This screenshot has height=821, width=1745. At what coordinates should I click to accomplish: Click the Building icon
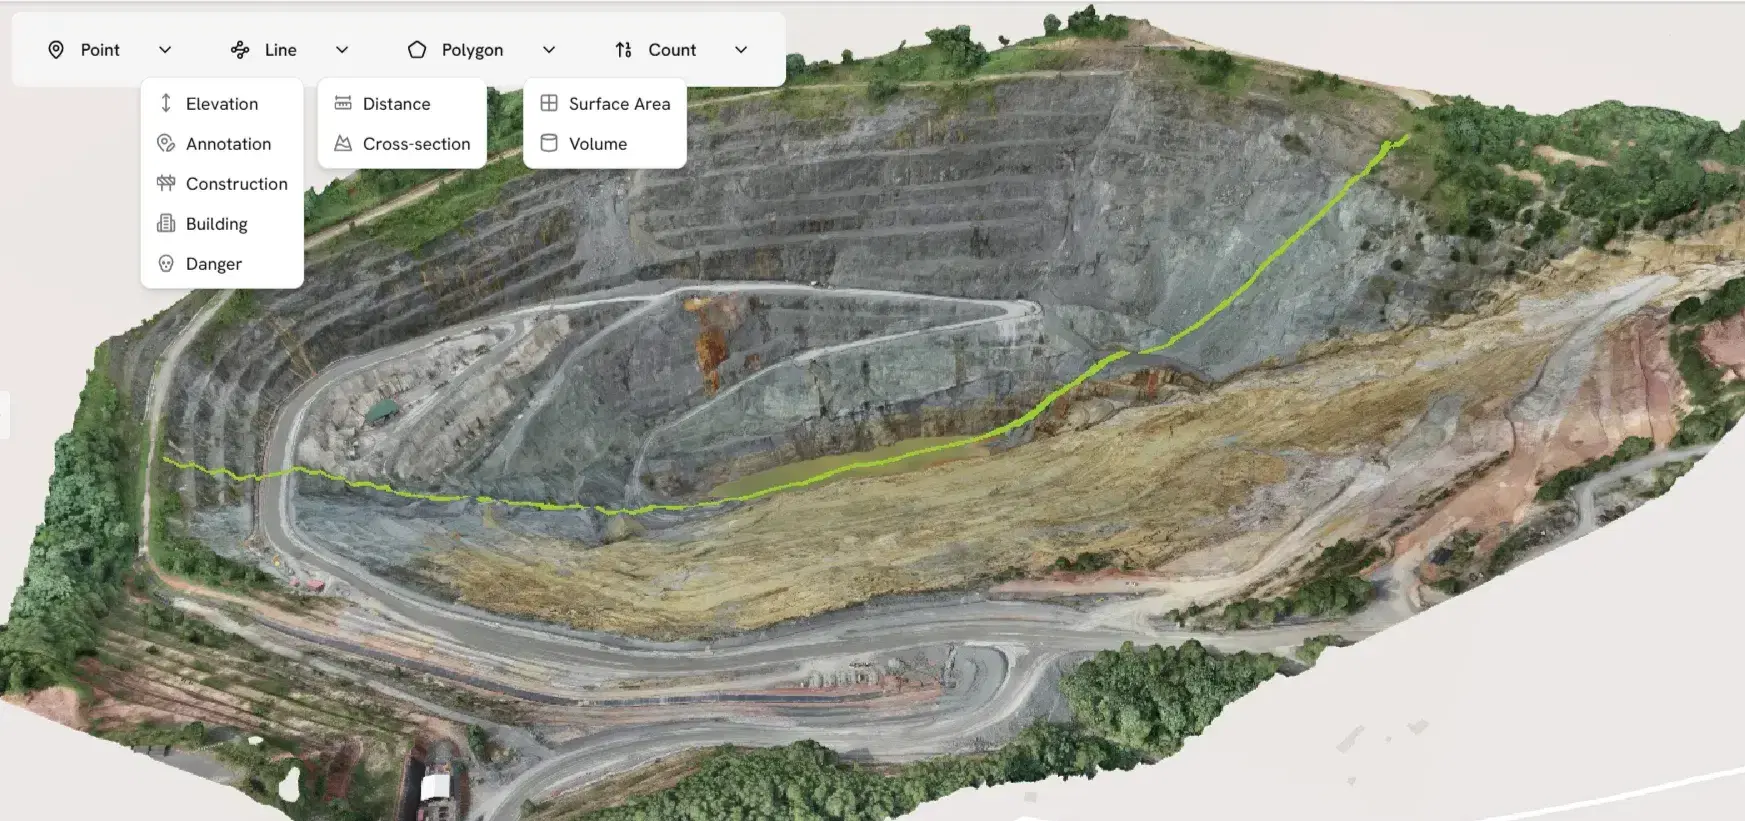point(166,223)
